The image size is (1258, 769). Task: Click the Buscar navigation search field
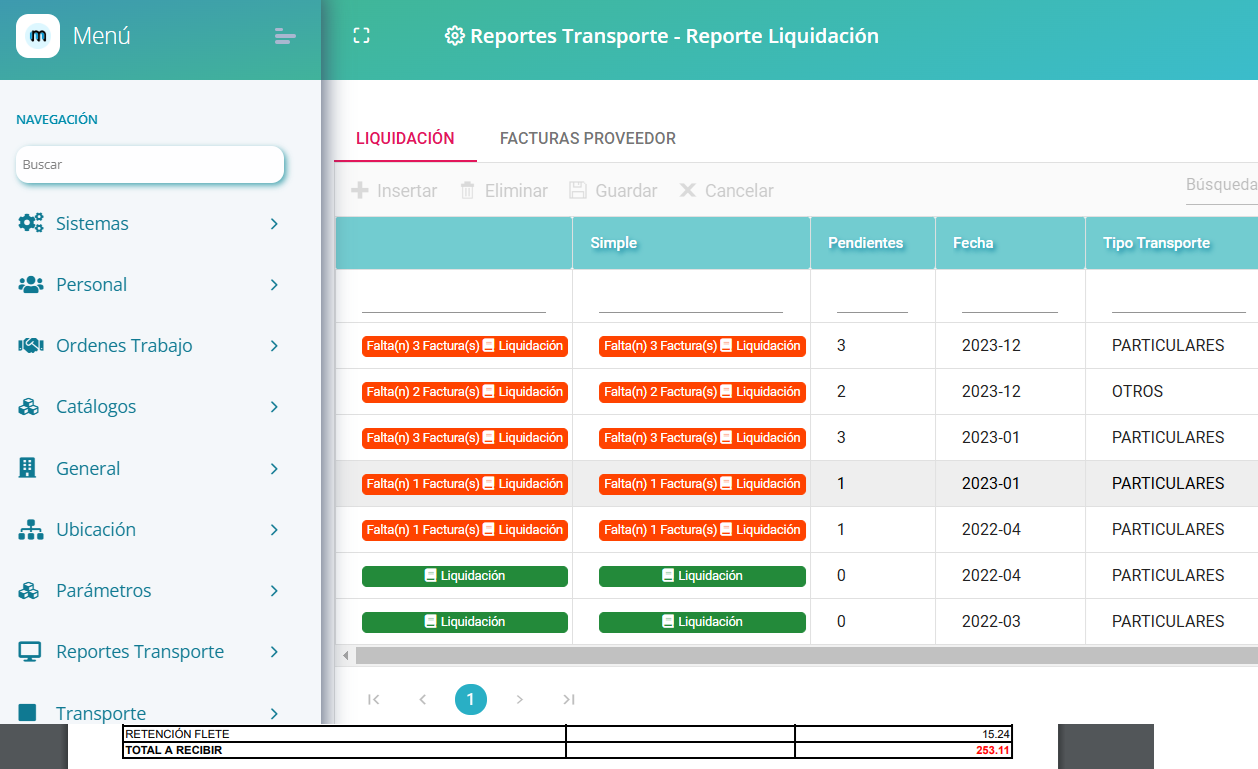coord(150,165)
